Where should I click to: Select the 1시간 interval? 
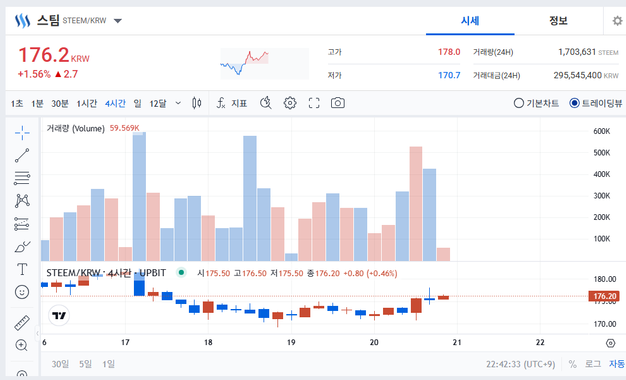tap(87, 103)
